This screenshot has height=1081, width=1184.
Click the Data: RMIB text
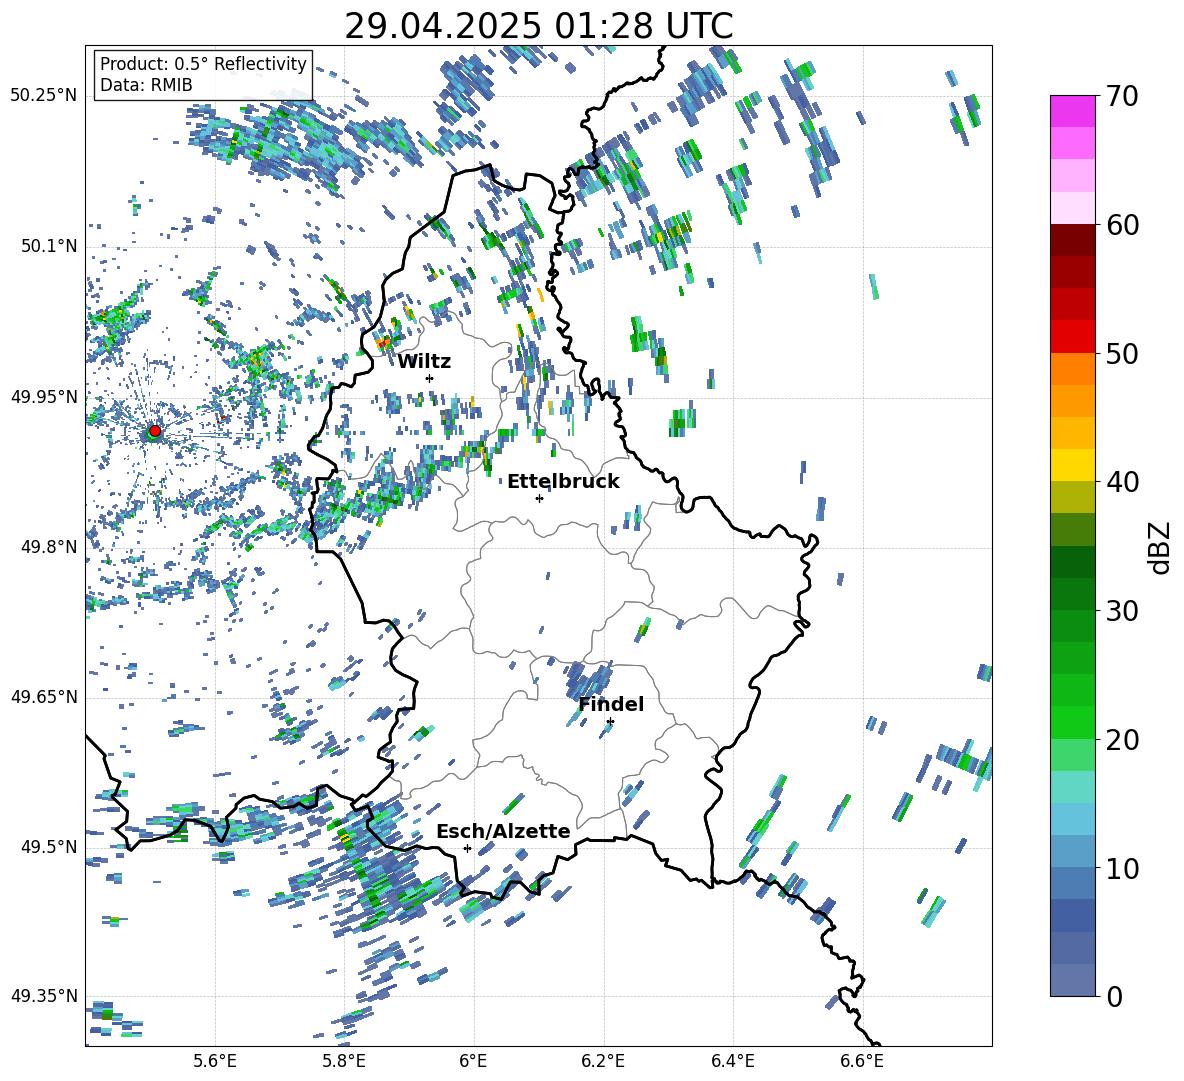point(146,85)
